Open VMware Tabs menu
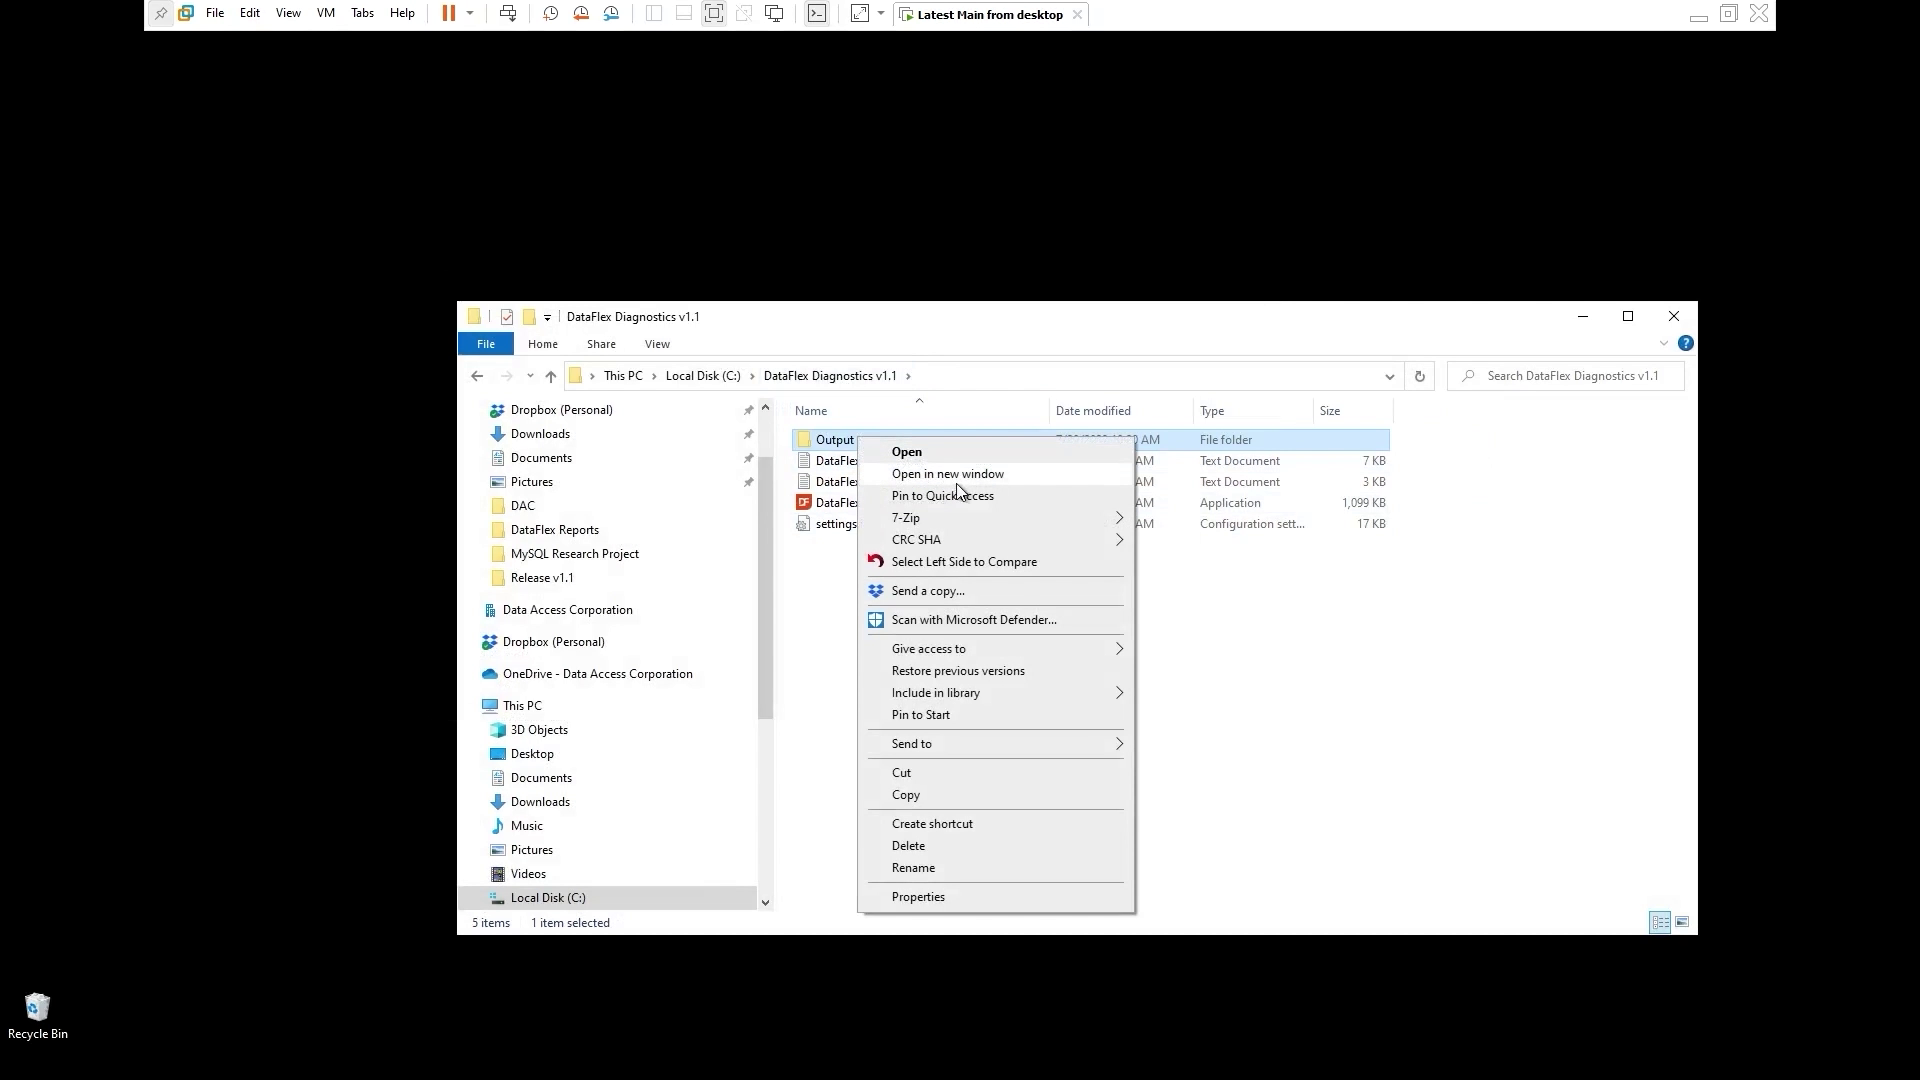The image size is (1920, 1080). pos(363,14)
